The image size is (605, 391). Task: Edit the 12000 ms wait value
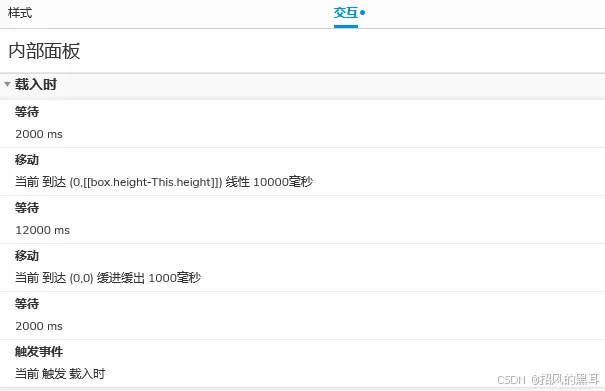(x=42, y=230)
